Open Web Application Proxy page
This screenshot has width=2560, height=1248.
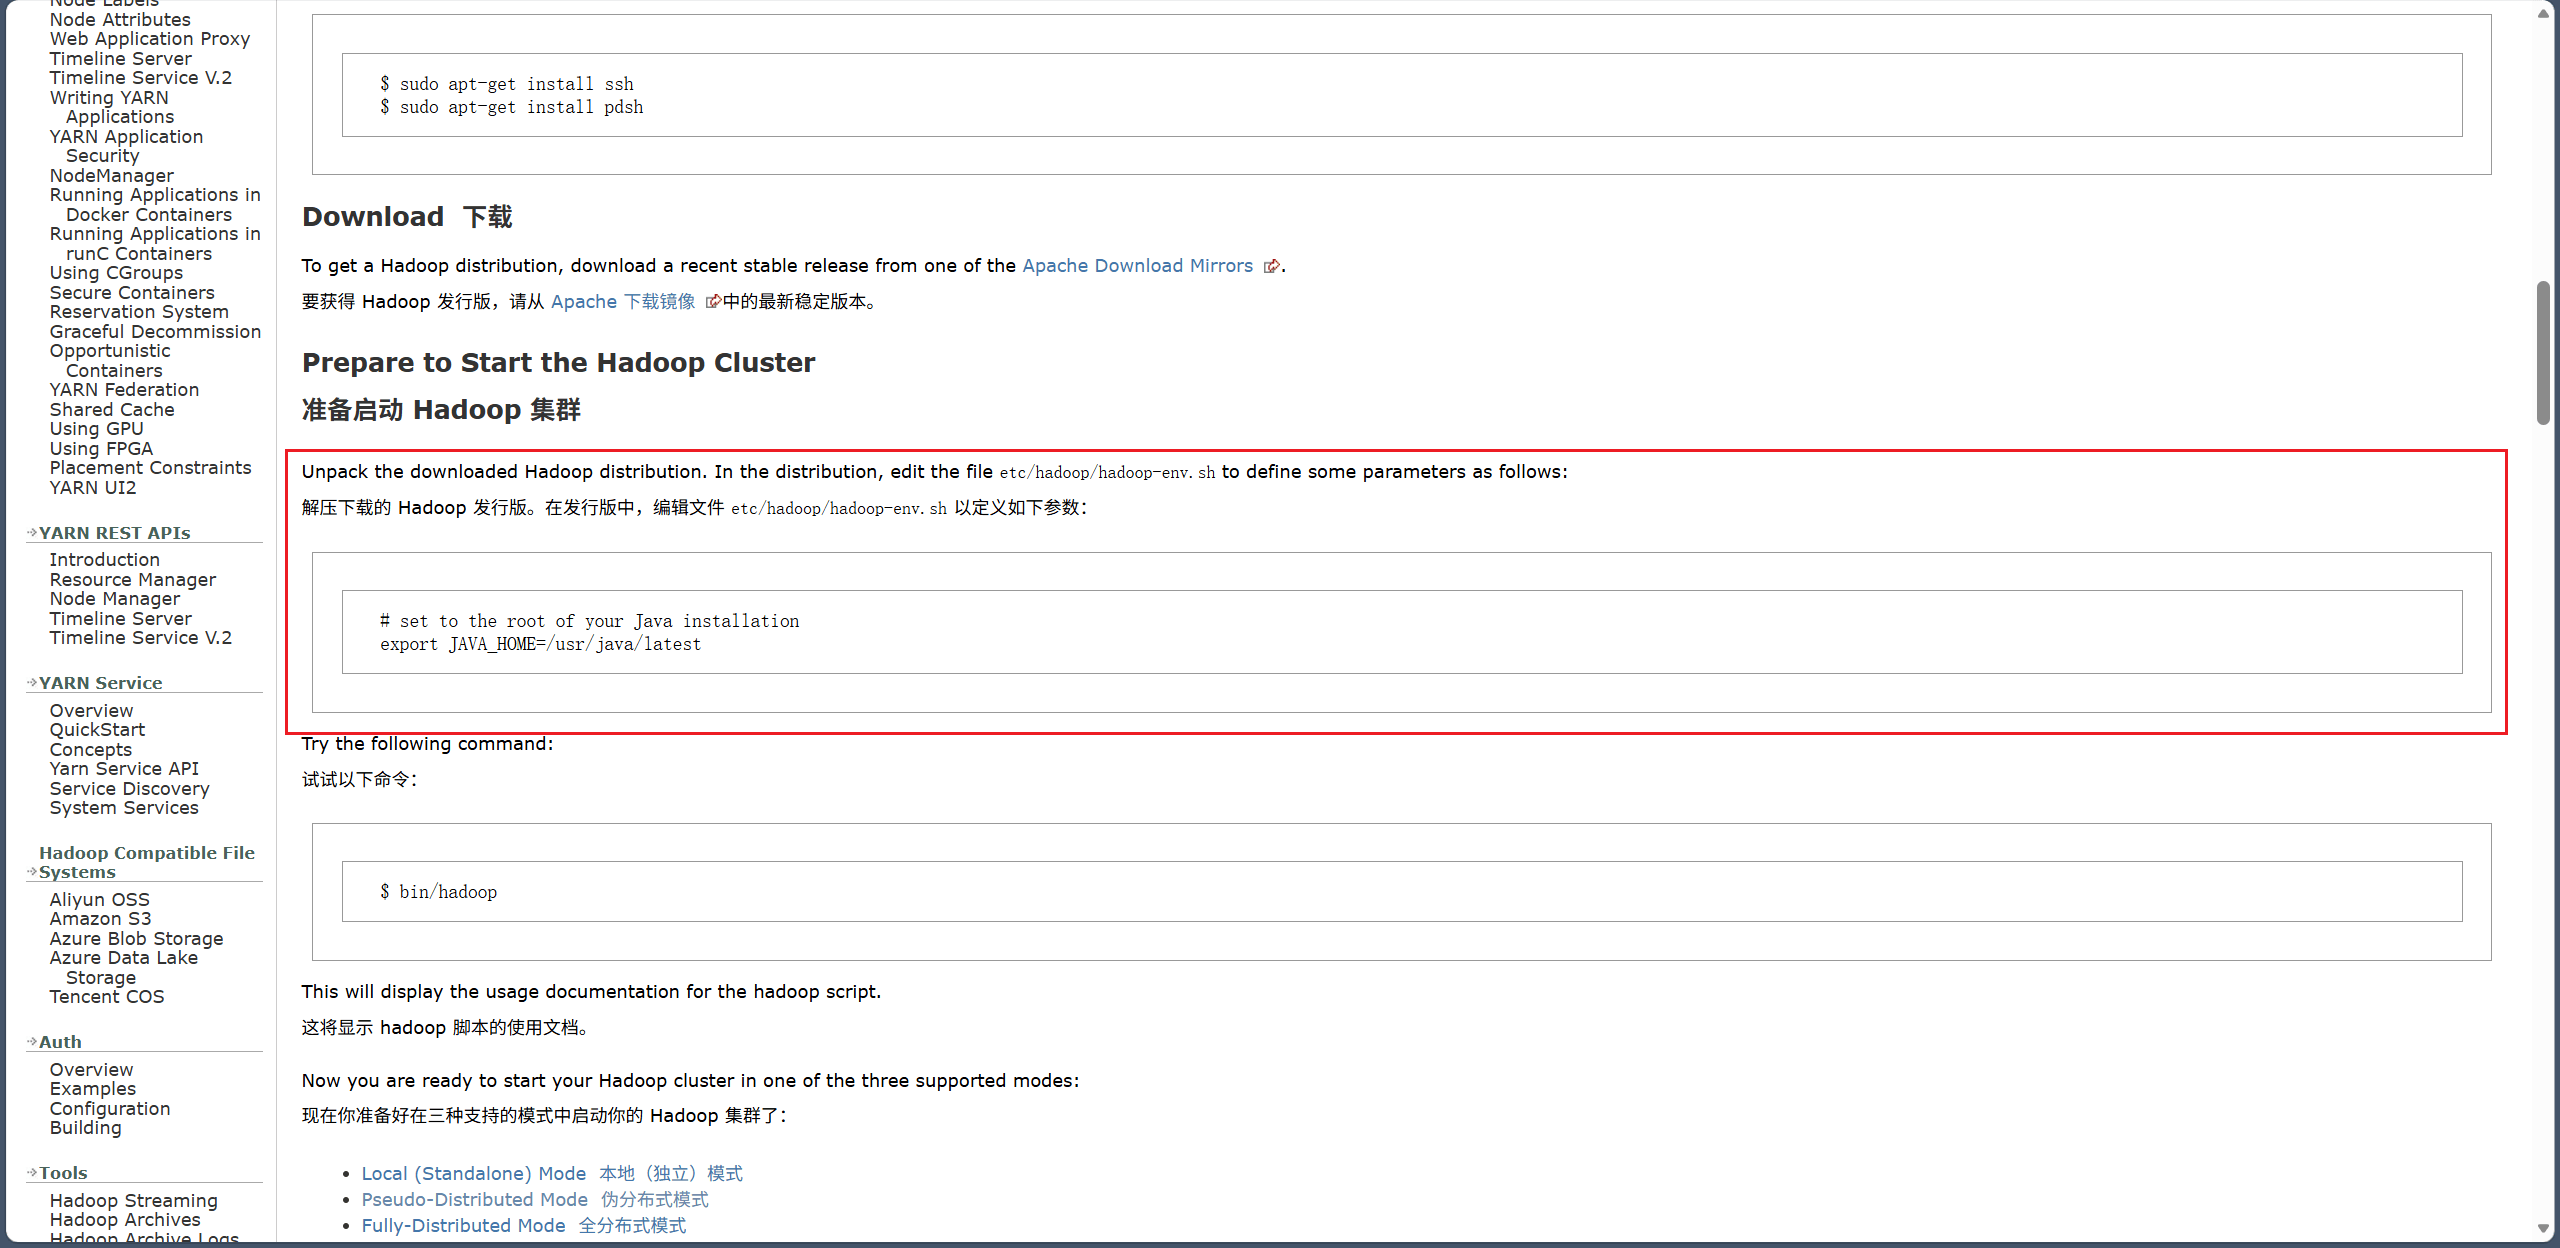click(x=150, y=39)
